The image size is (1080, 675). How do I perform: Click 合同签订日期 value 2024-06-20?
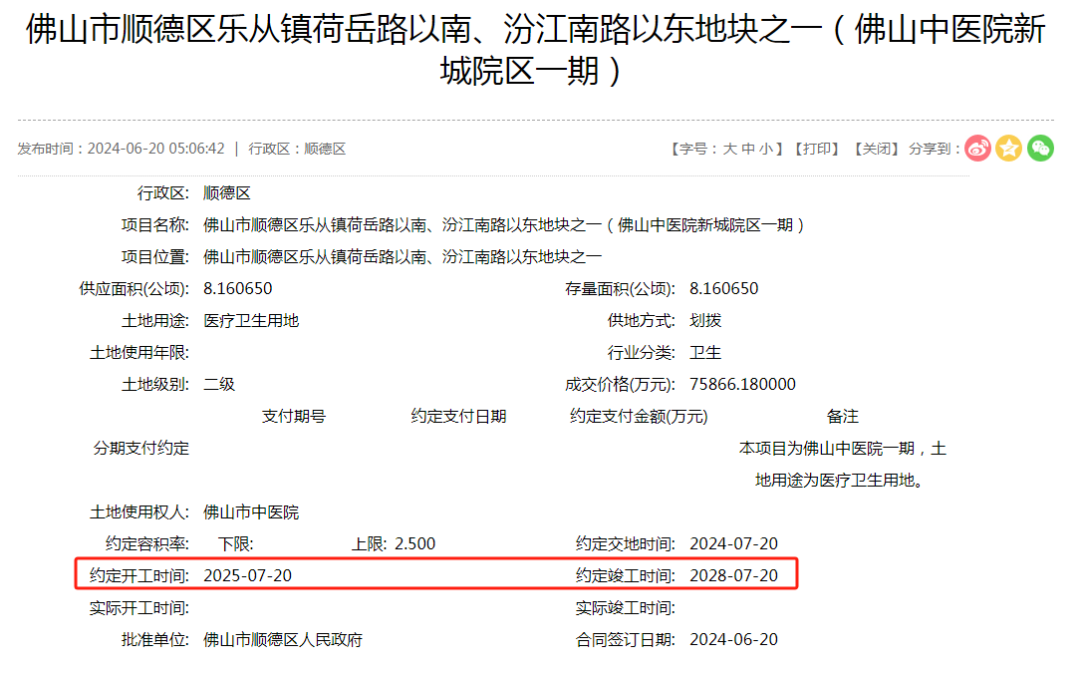click(734, 640)
